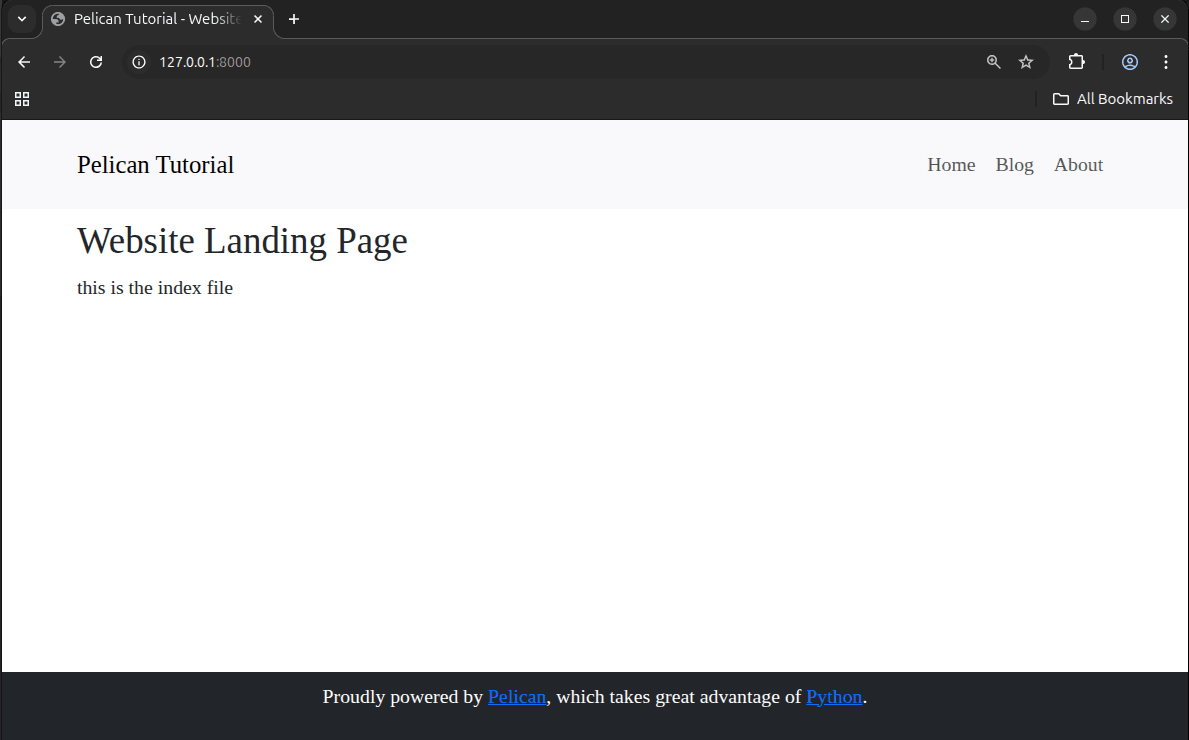Go back using the browser back arrow

(x=24, y=62)
